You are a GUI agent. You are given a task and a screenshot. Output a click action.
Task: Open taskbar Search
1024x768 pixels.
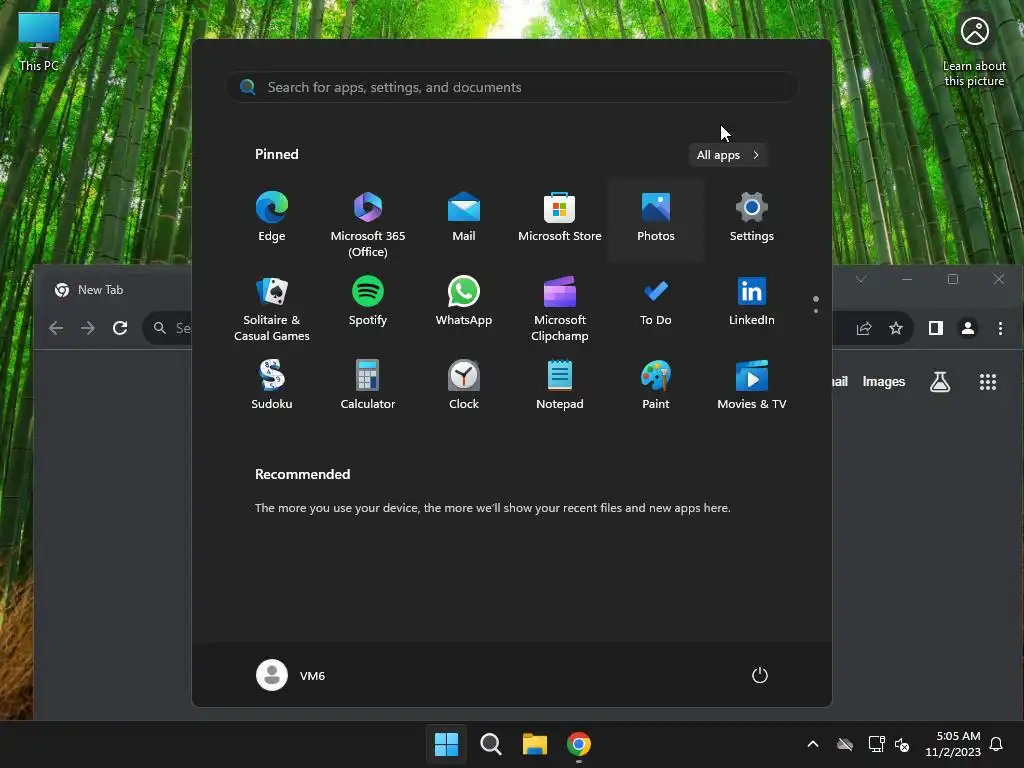pos(490,744)
